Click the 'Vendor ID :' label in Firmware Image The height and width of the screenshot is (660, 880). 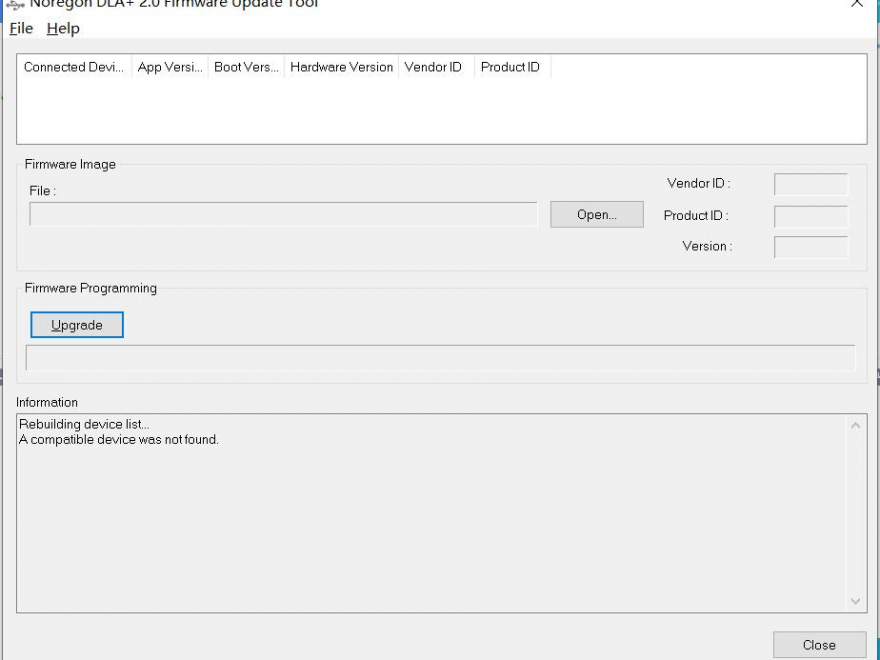(x=699, y=184)
